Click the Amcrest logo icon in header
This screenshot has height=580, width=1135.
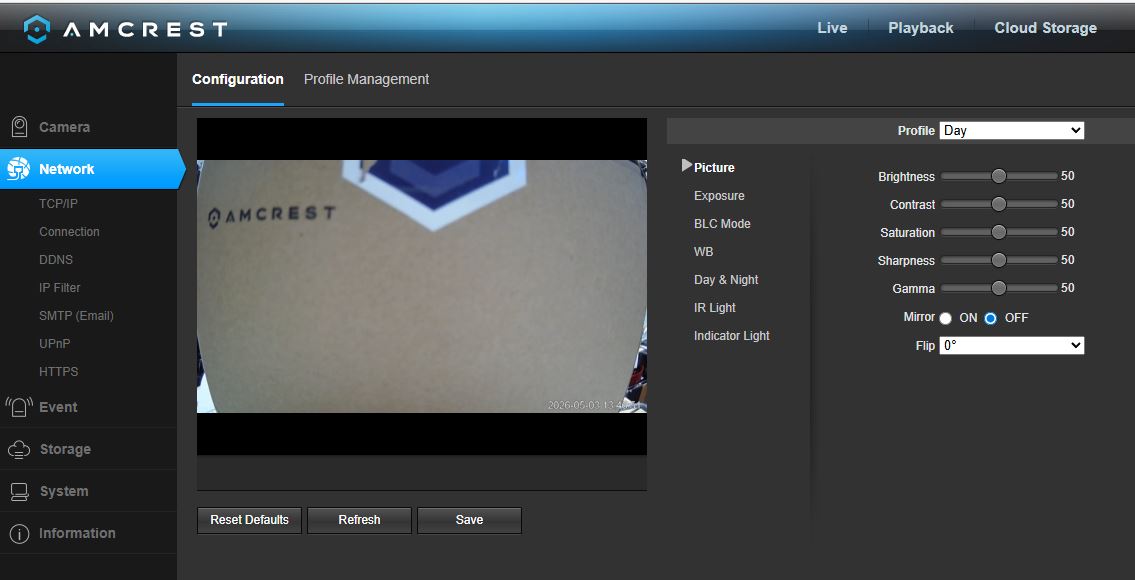[37, 29]
